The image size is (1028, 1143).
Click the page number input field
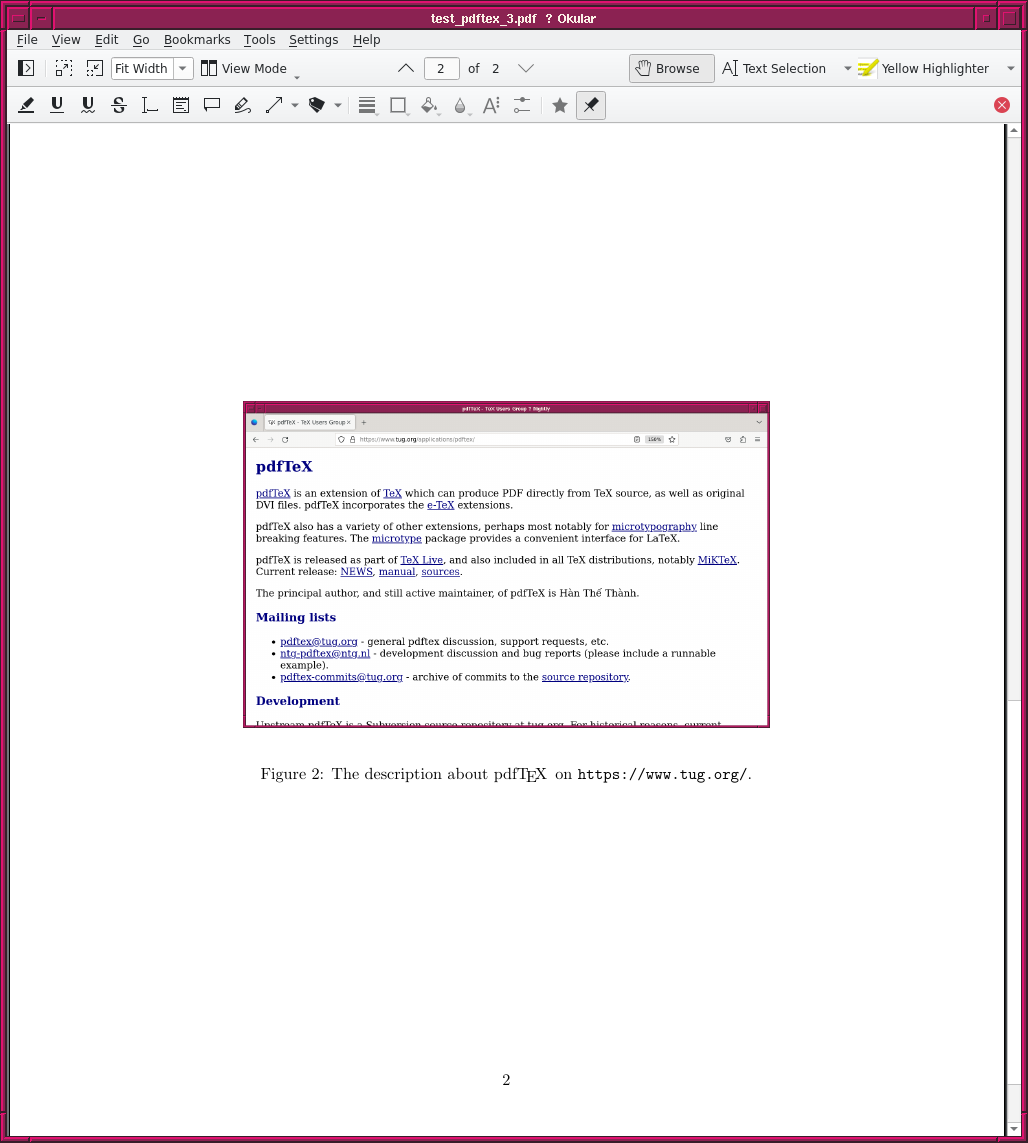click(441, 68)
